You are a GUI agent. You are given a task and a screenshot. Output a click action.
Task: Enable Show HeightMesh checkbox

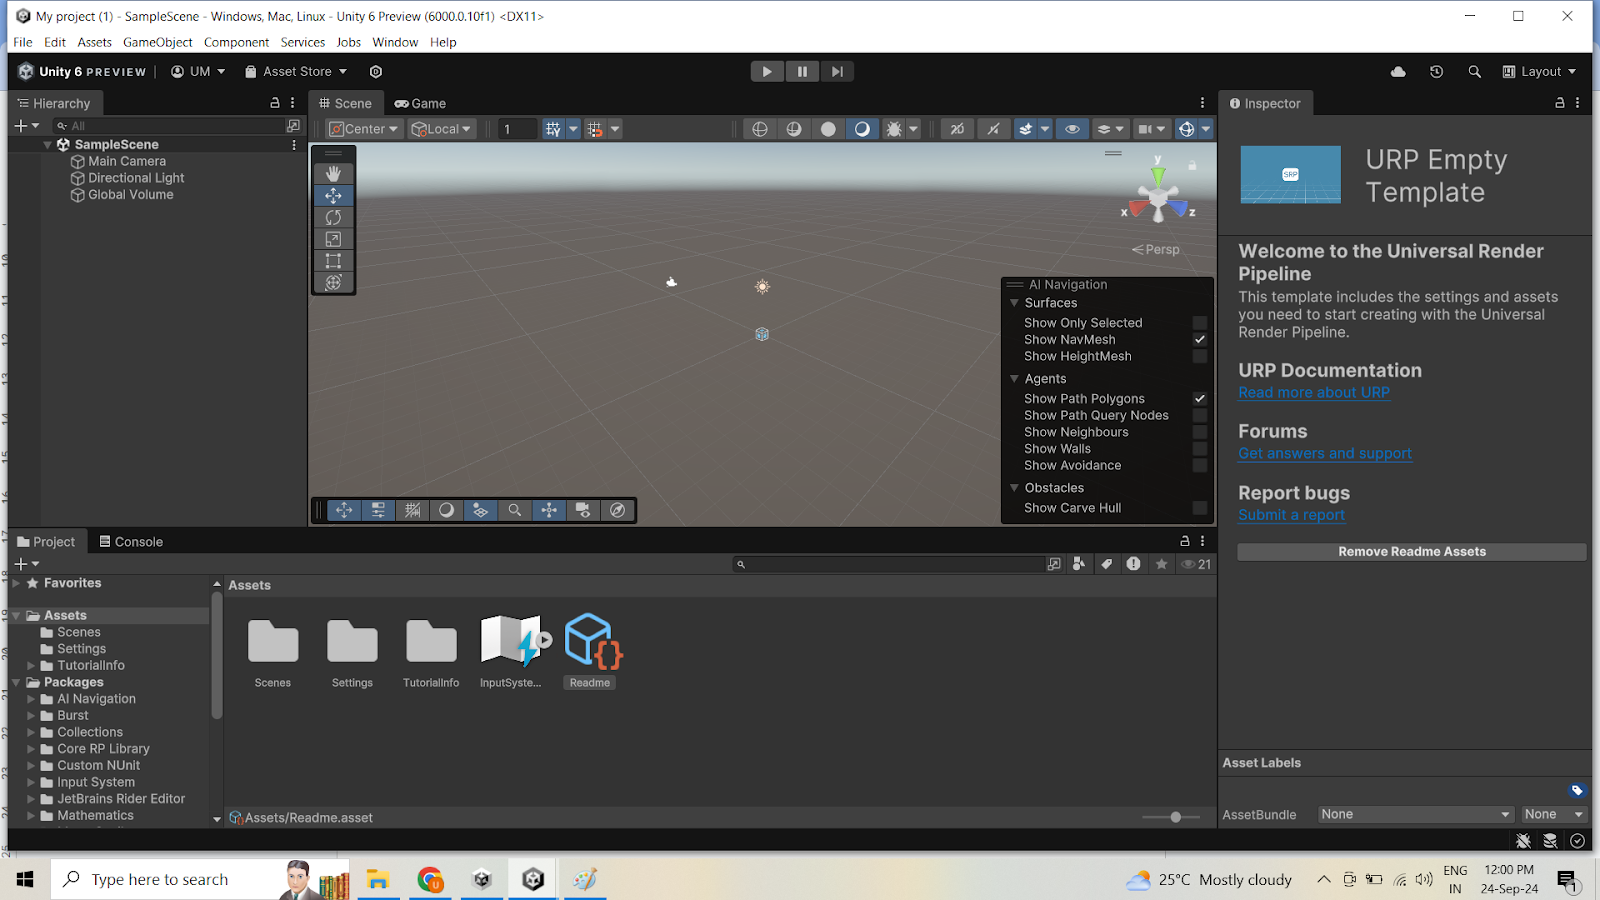1200,356
